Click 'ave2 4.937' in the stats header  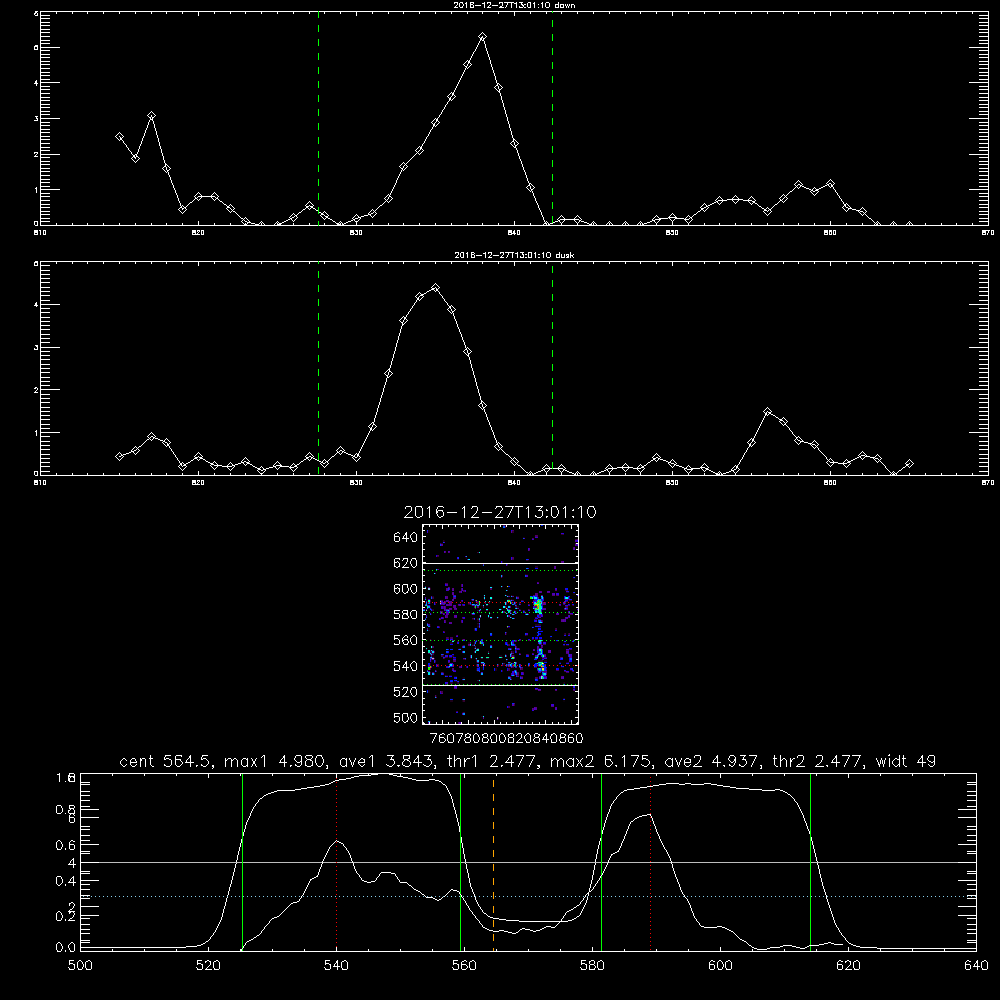712,761
